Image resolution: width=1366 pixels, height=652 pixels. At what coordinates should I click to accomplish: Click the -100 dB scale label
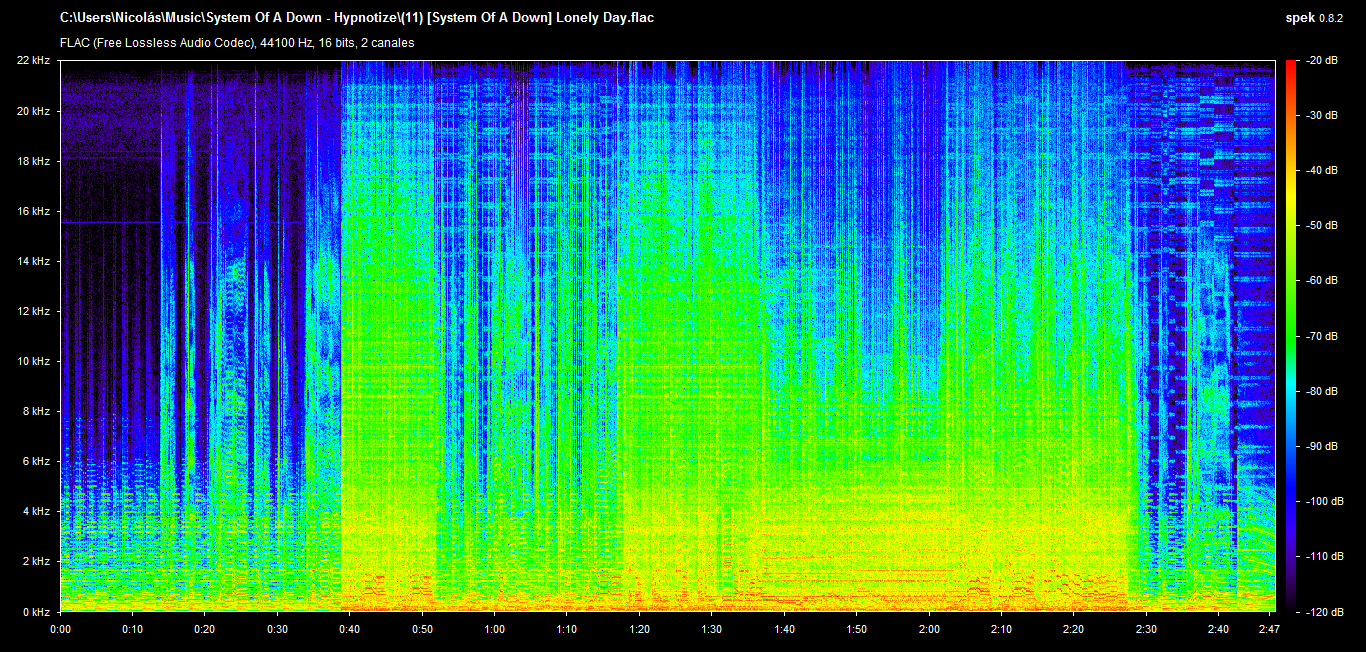pos(1323,501)
